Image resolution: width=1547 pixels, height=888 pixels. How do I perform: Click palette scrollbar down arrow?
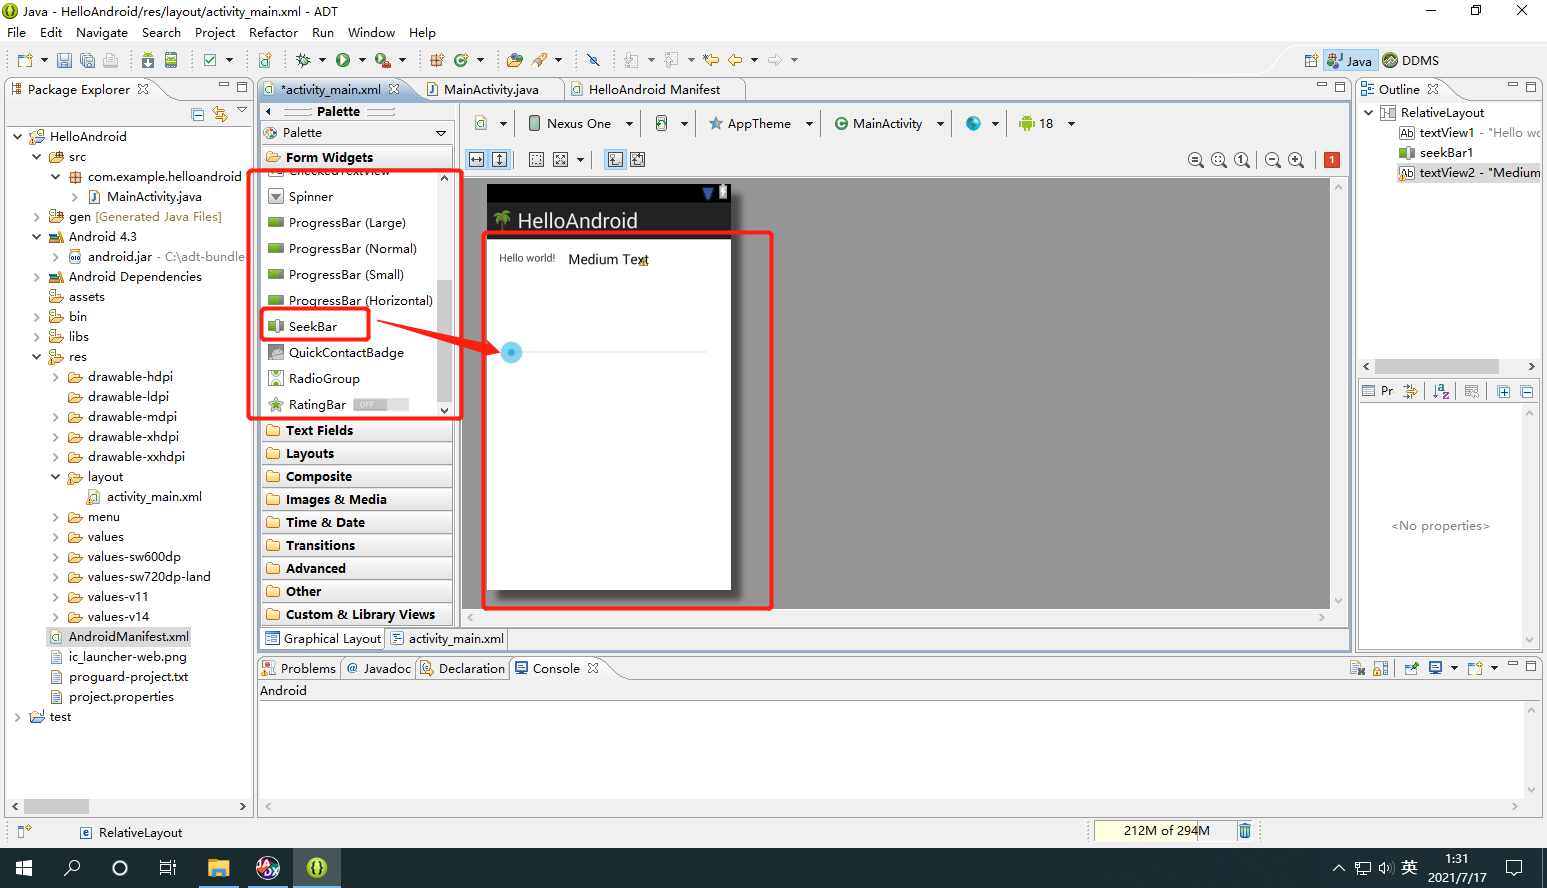point(444,410)
